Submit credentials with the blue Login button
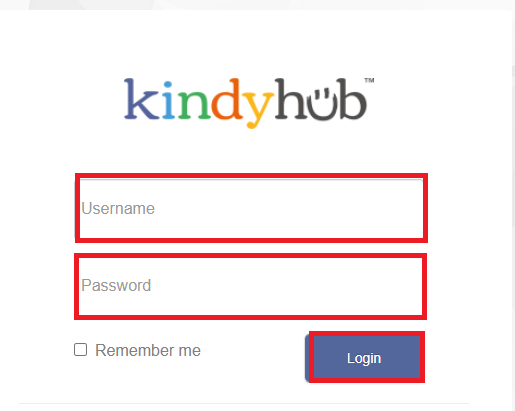This screenshot has width=515, height=411. pos(365,358)
